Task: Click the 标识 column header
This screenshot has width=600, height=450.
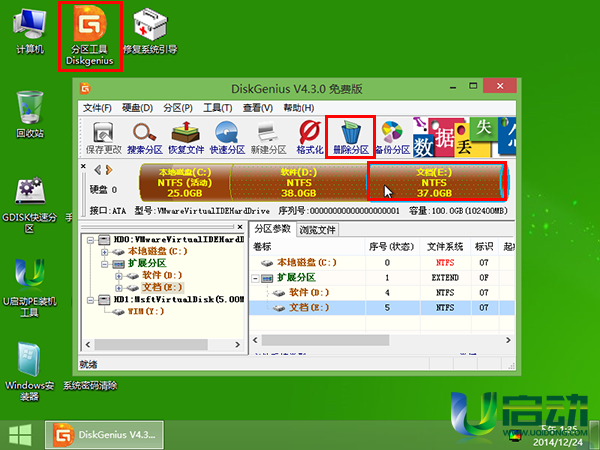Action: tap(484, 247)
